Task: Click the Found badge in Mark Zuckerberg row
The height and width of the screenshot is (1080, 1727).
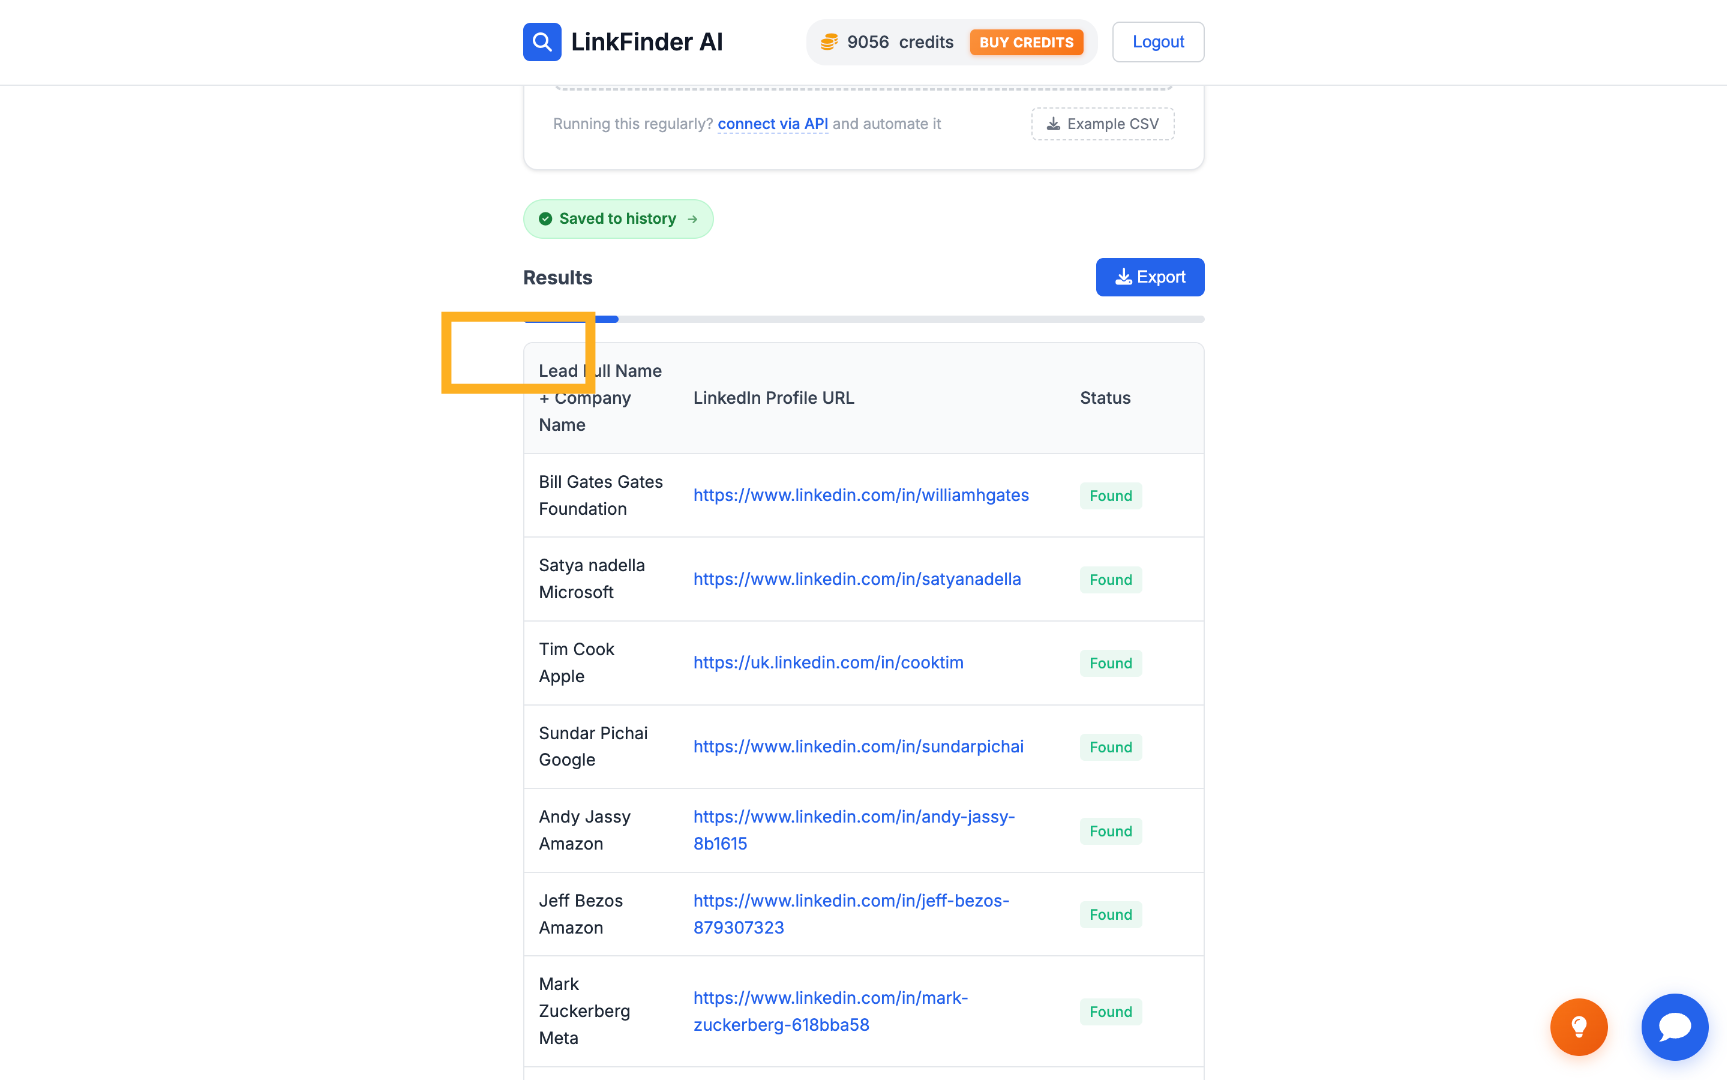Action: tap(1111, 1012)
